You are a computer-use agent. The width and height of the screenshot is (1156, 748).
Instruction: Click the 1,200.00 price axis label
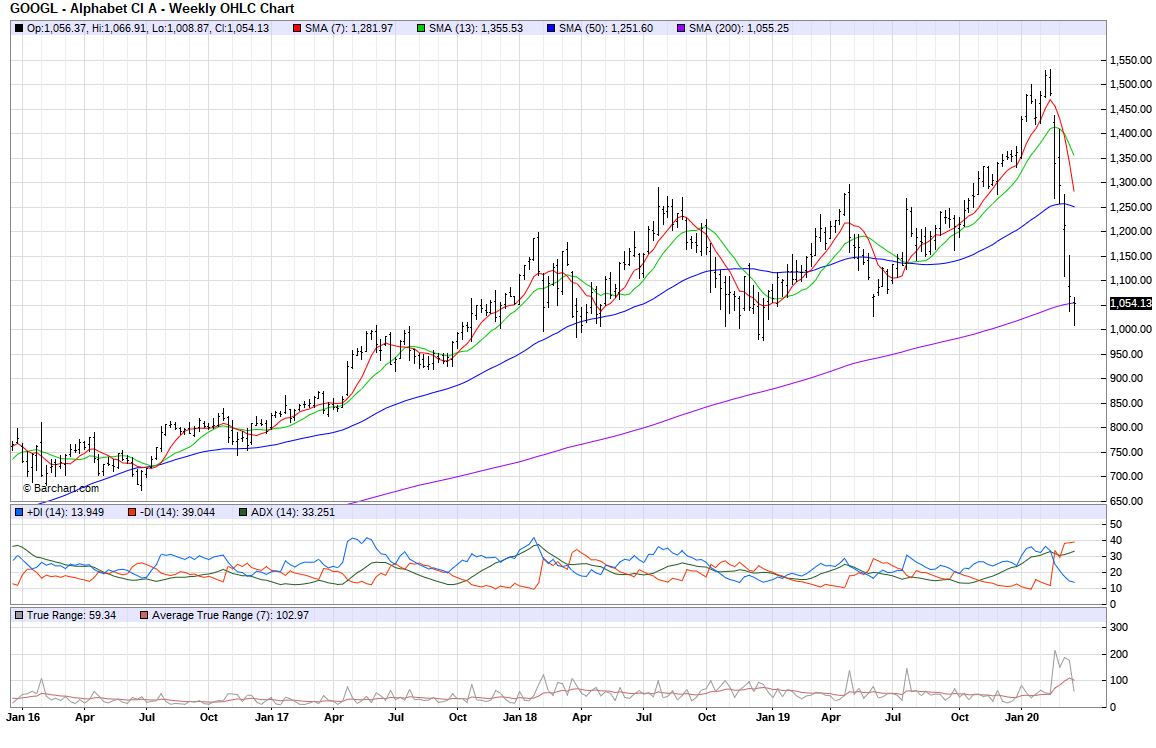click(x=1130, y=231)
